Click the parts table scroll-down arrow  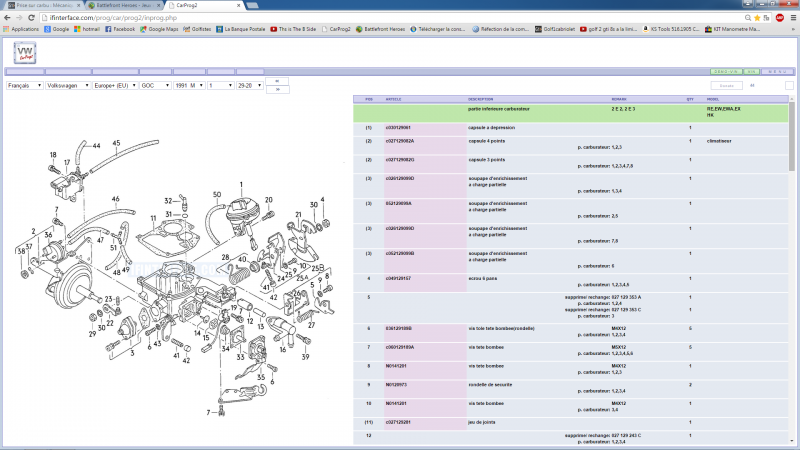791,441
